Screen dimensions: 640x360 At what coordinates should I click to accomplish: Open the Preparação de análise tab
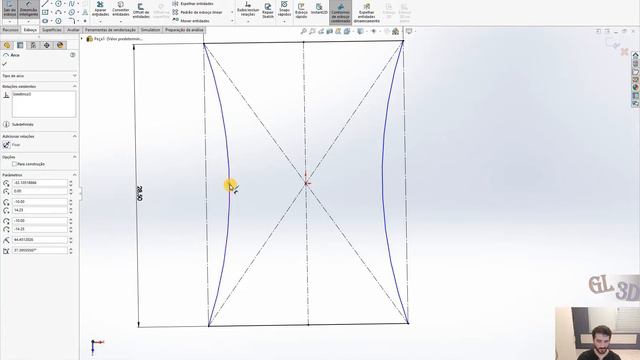tap(184, 30)
